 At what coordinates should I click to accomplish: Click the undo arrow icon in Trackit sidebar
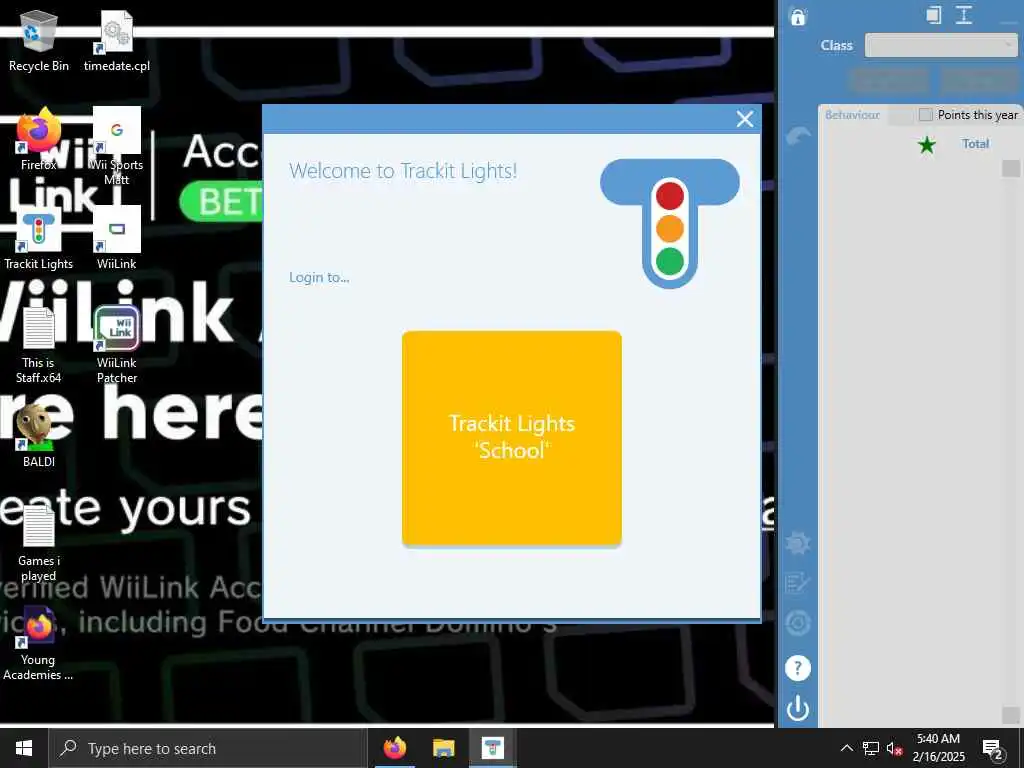pos(797,136)
